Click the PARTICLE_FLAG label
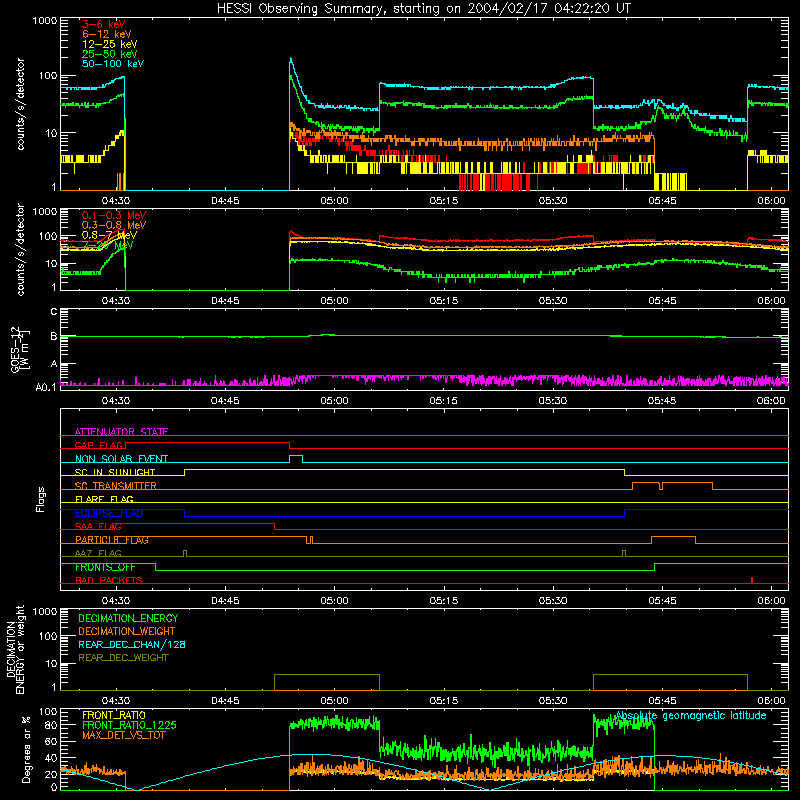The height and width of the screenshot is (800, 800). point(112,540)
